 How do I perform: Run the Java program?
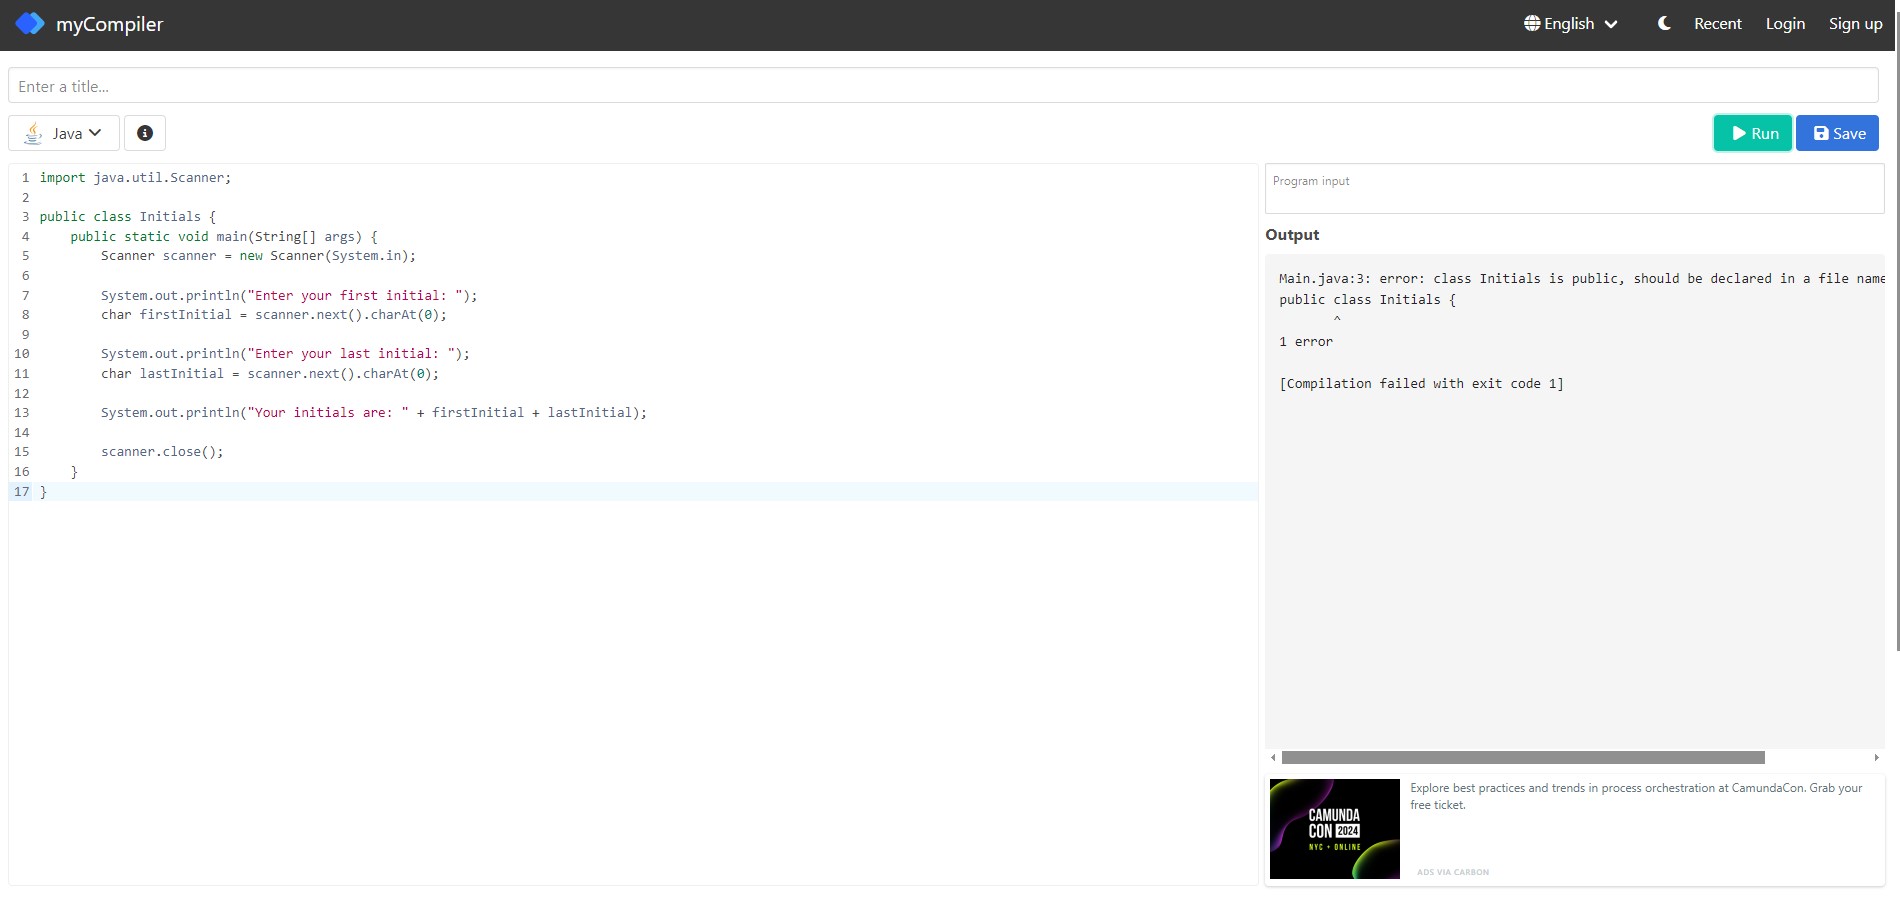[1752, 133]
